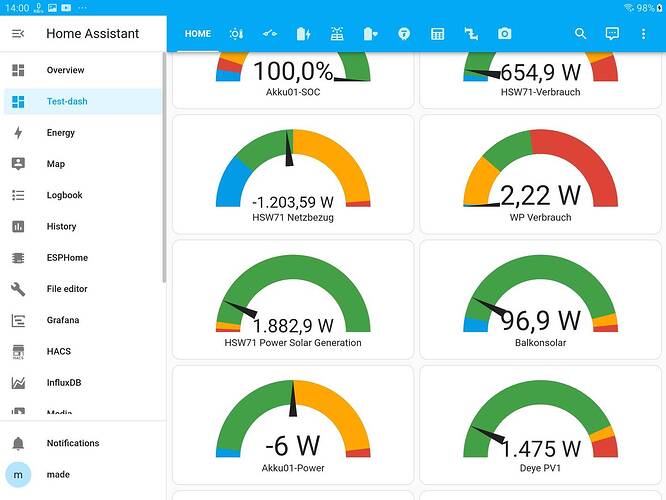Click the File editor wrench icon
Screen dimensions: 666x500
18,289
